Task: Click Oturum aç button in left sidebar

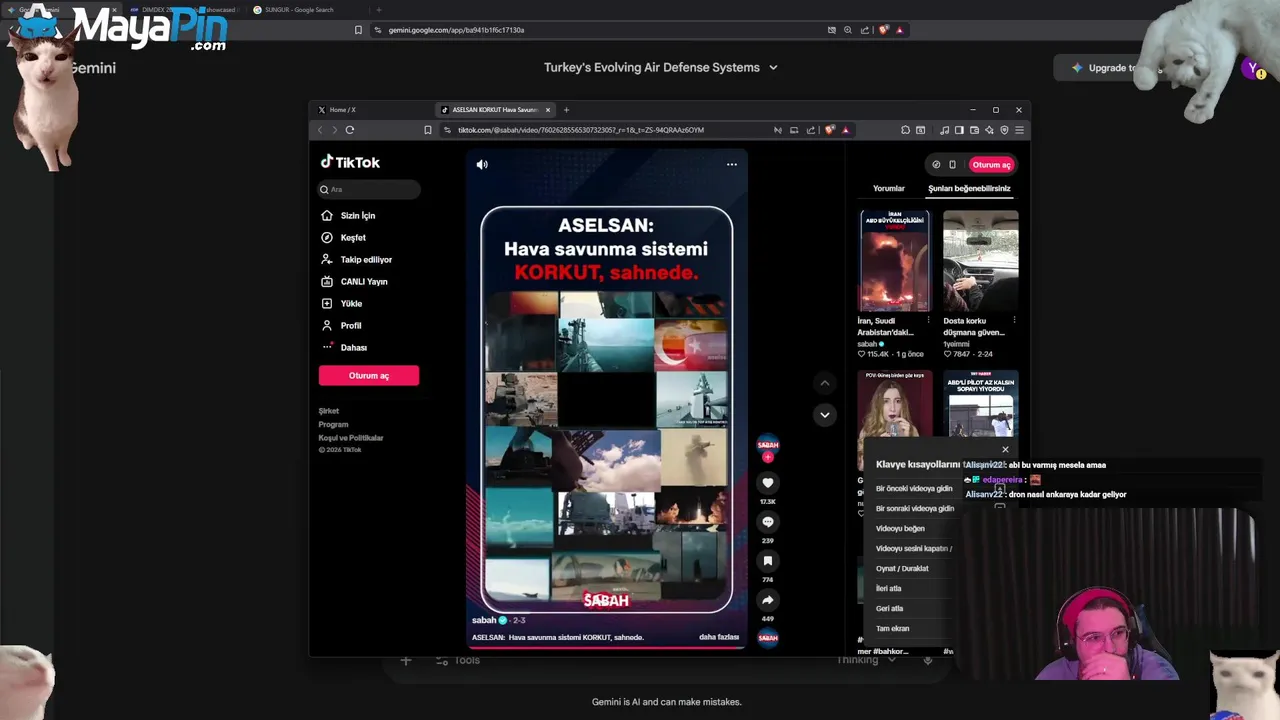Action: click(369, 376)
